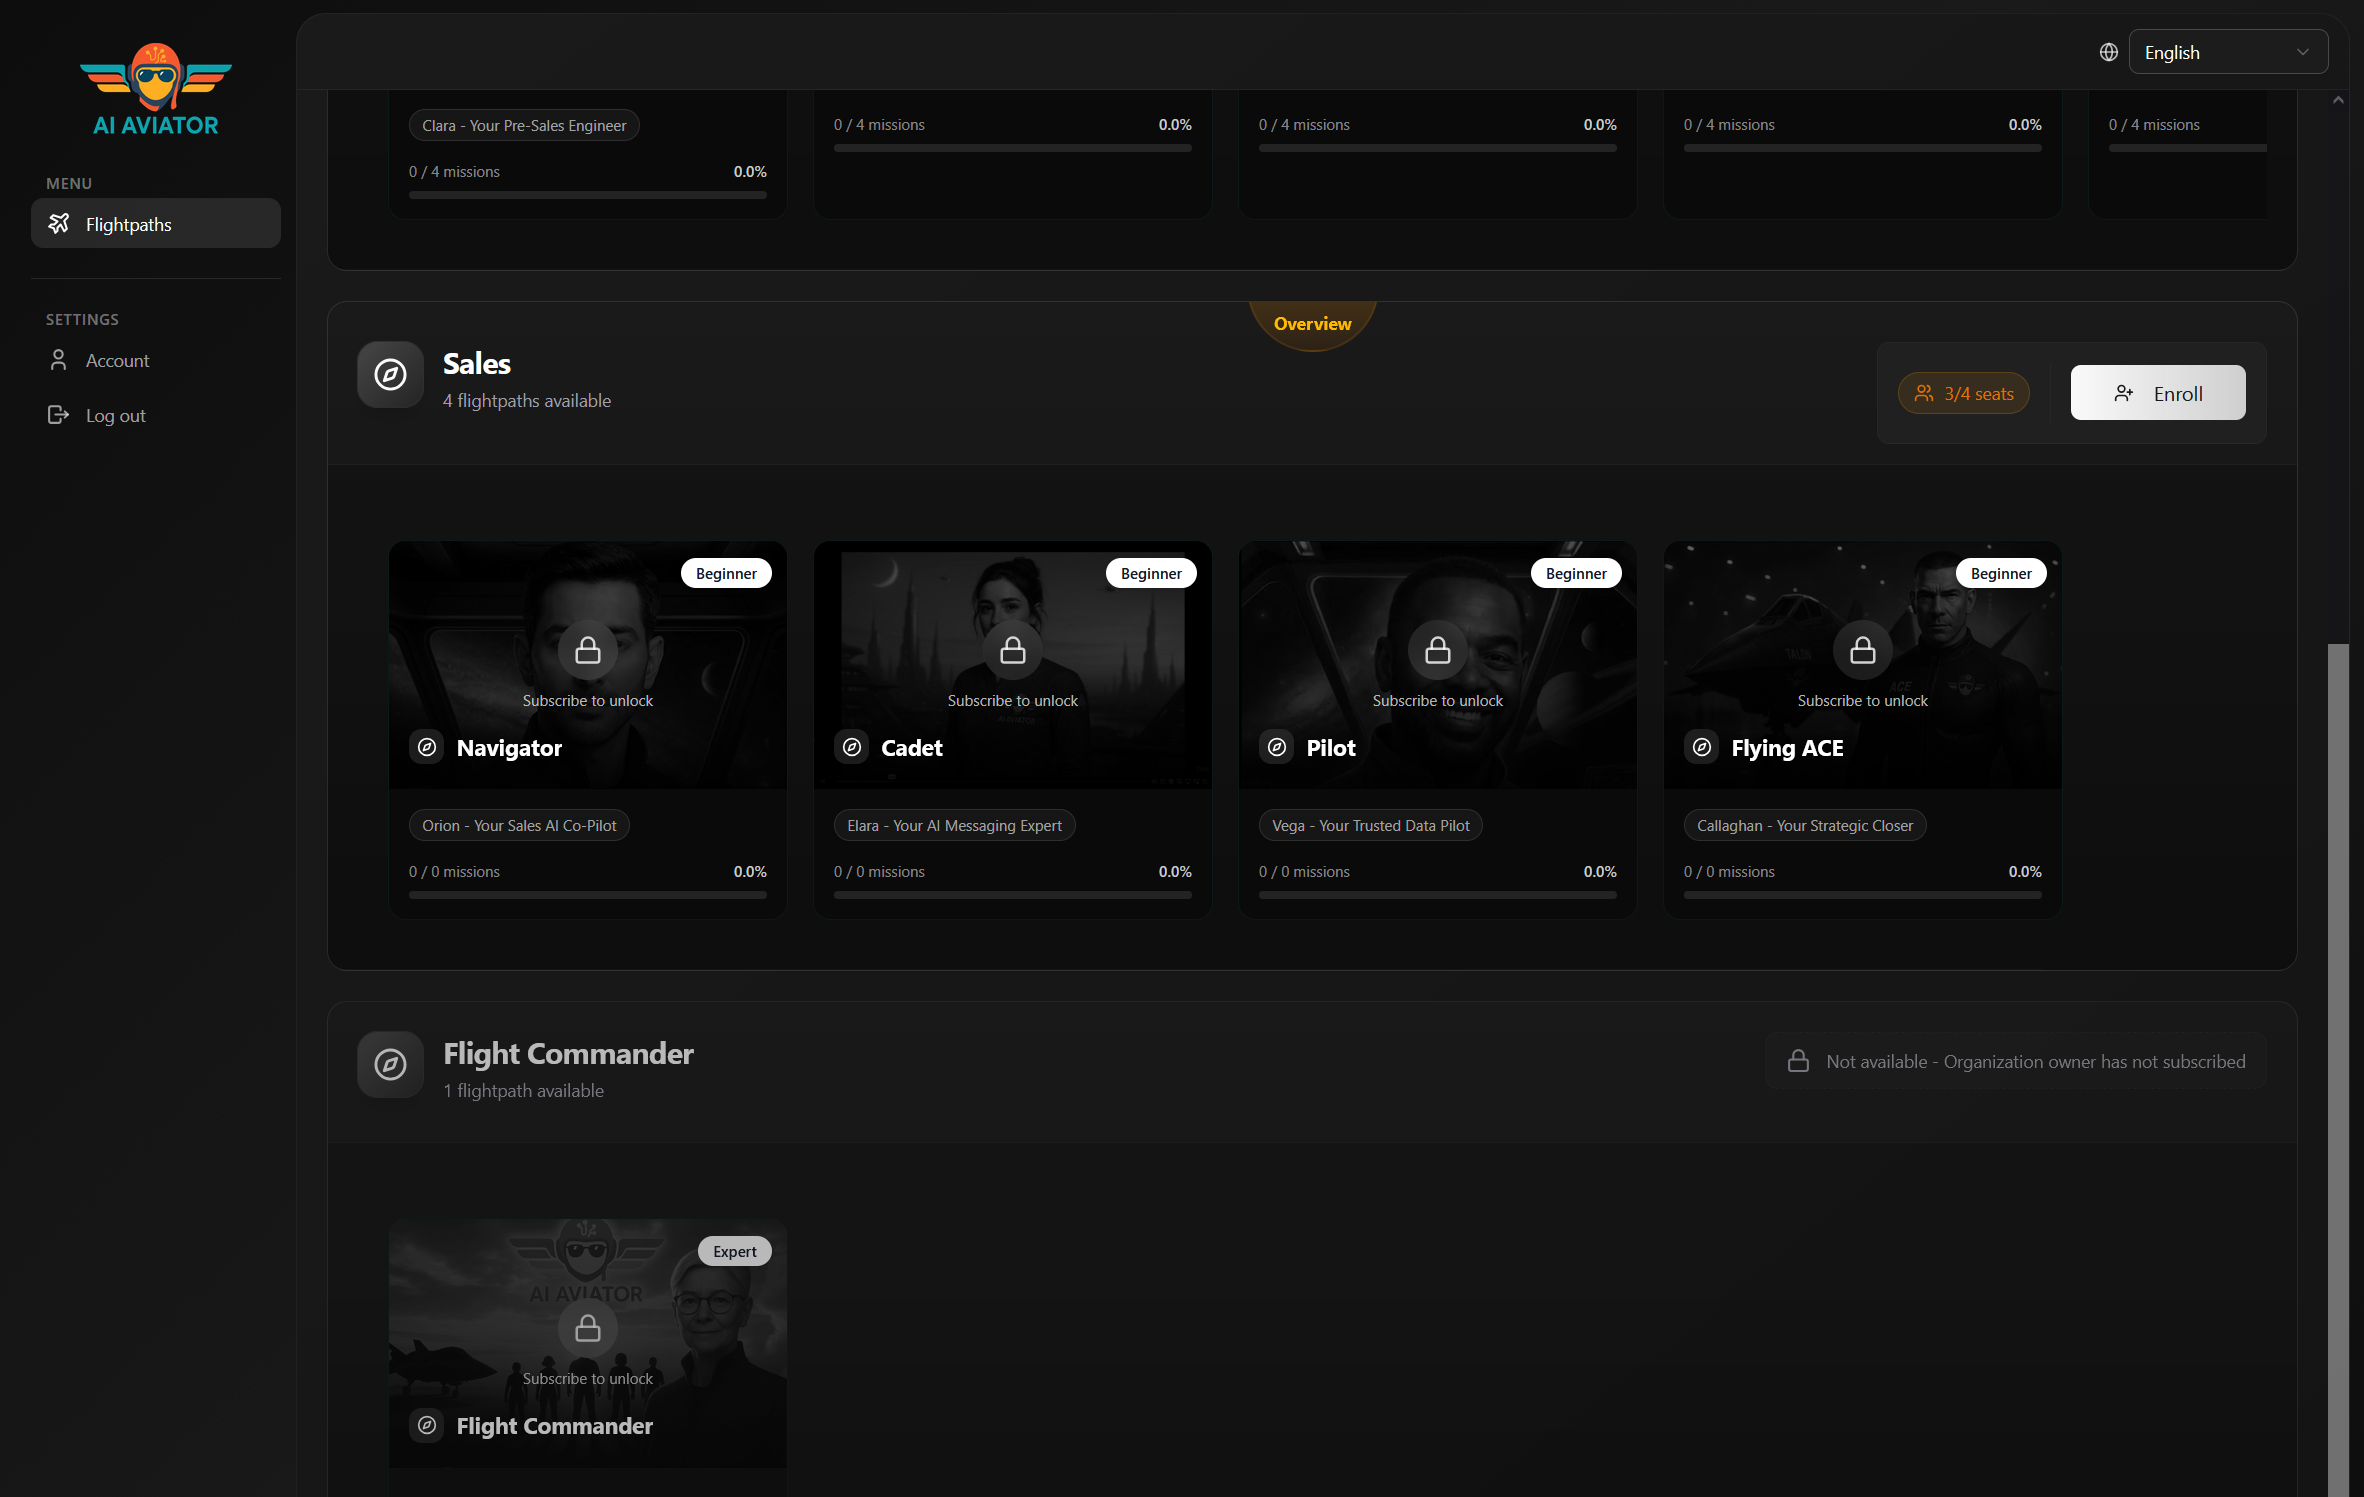Select Log out in the sidebar

coord(115,416)
